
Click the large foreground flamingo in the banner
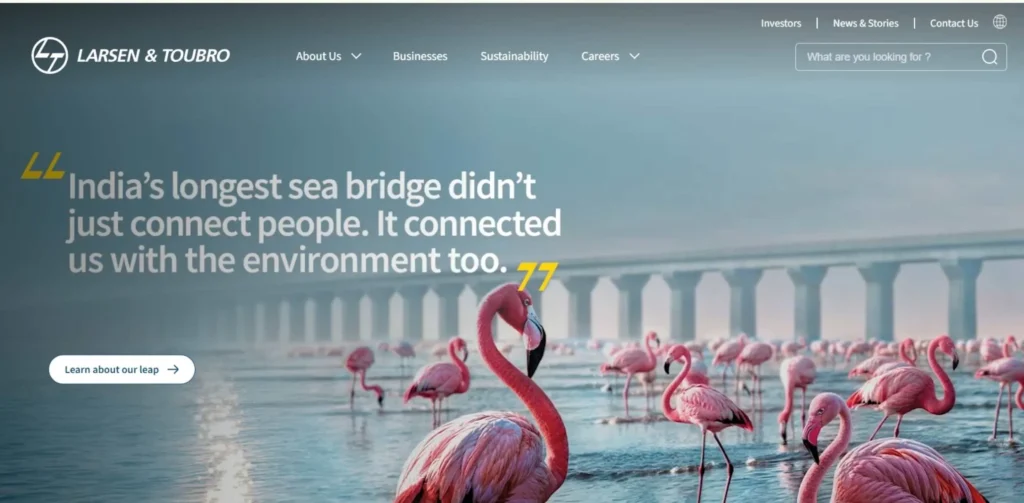(496, 398)
